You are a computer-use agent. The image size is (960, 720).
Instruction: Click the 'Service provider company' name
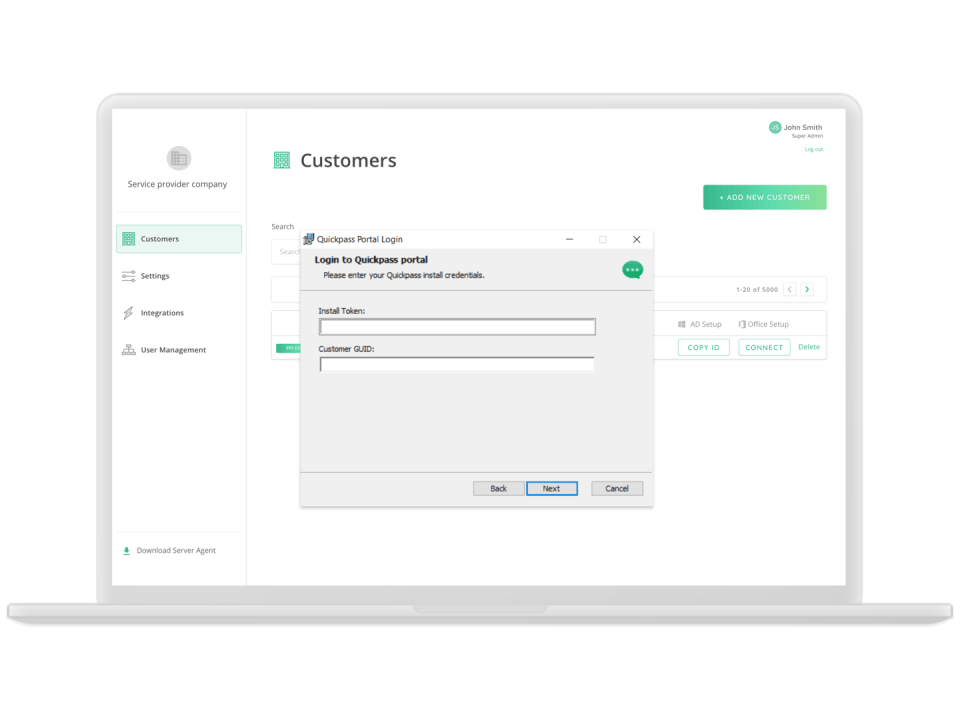click(x=177, y=184)
